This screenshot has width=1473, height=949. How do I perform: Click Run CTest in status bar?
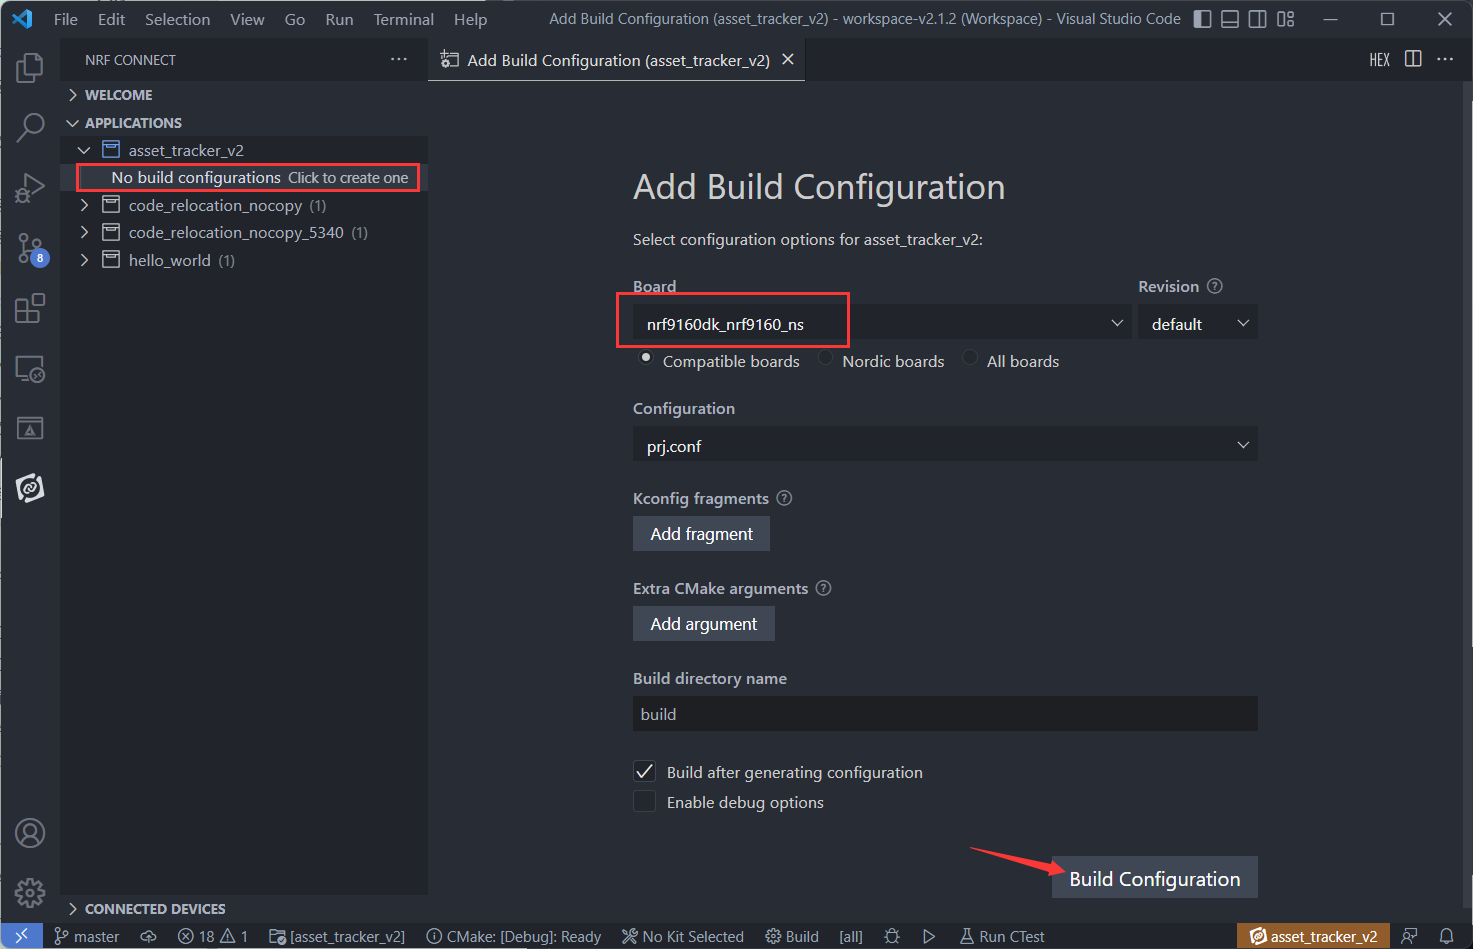click(x=1001, y=936)
